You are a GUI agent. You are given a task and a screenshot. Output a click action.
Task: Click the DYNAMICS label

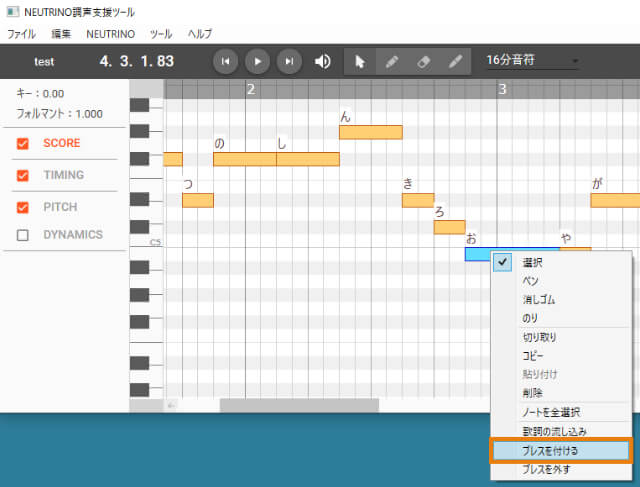point(73,235)
